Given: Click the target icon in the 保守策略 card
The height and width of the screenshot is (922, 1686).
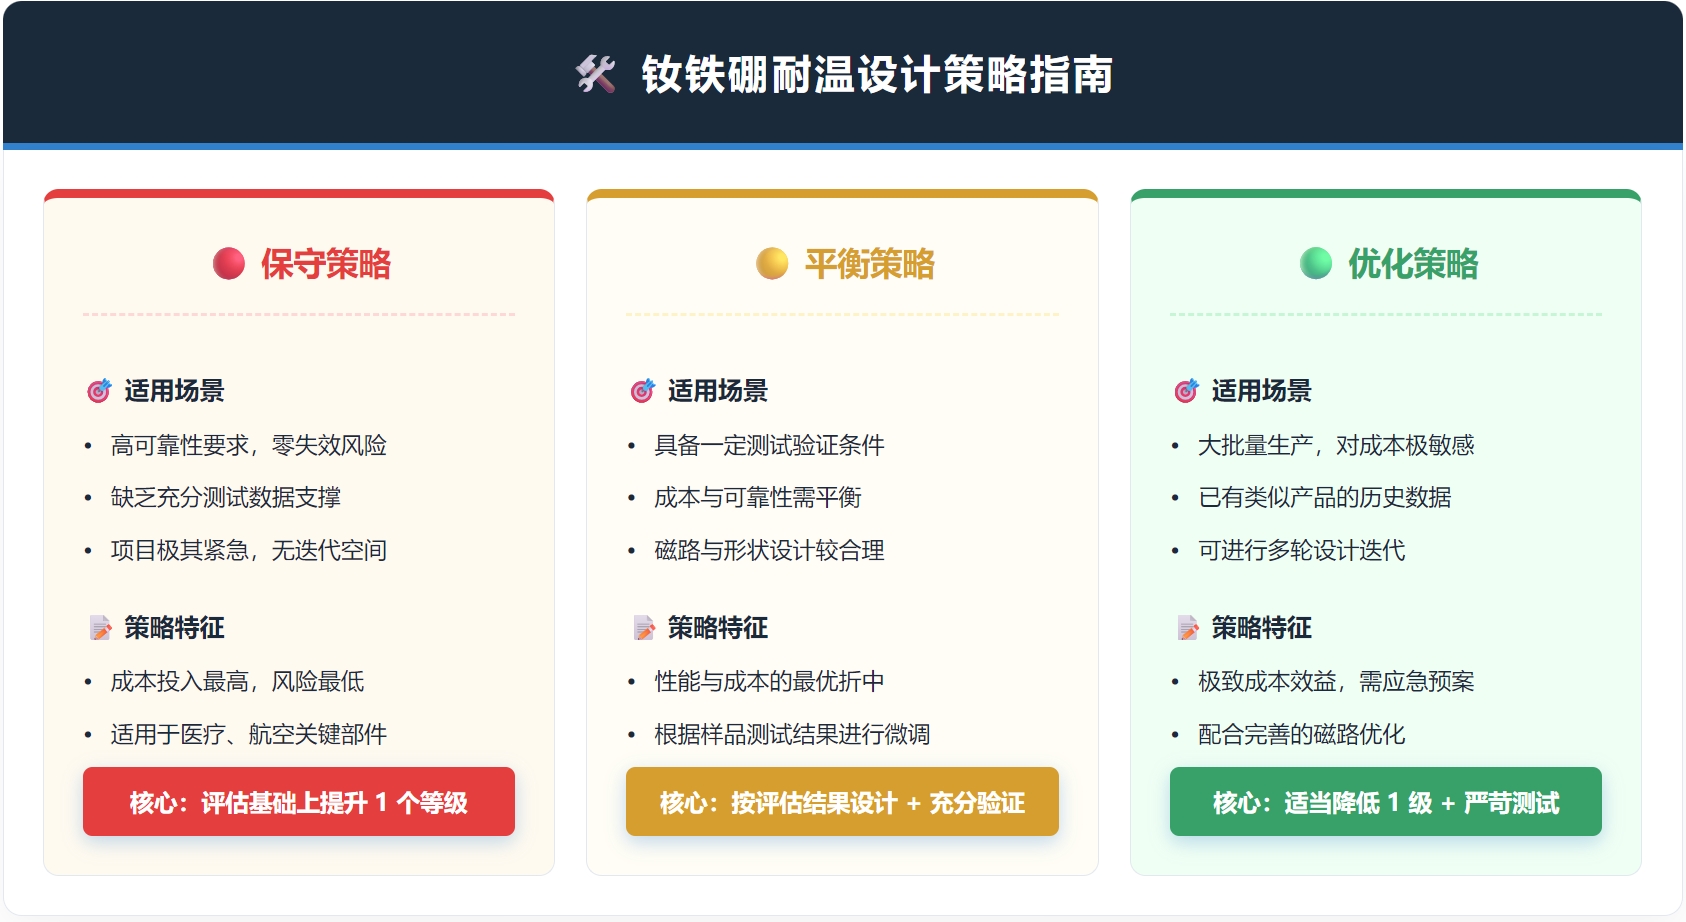Looking at the screenshot, I should (x=99, y=391).
